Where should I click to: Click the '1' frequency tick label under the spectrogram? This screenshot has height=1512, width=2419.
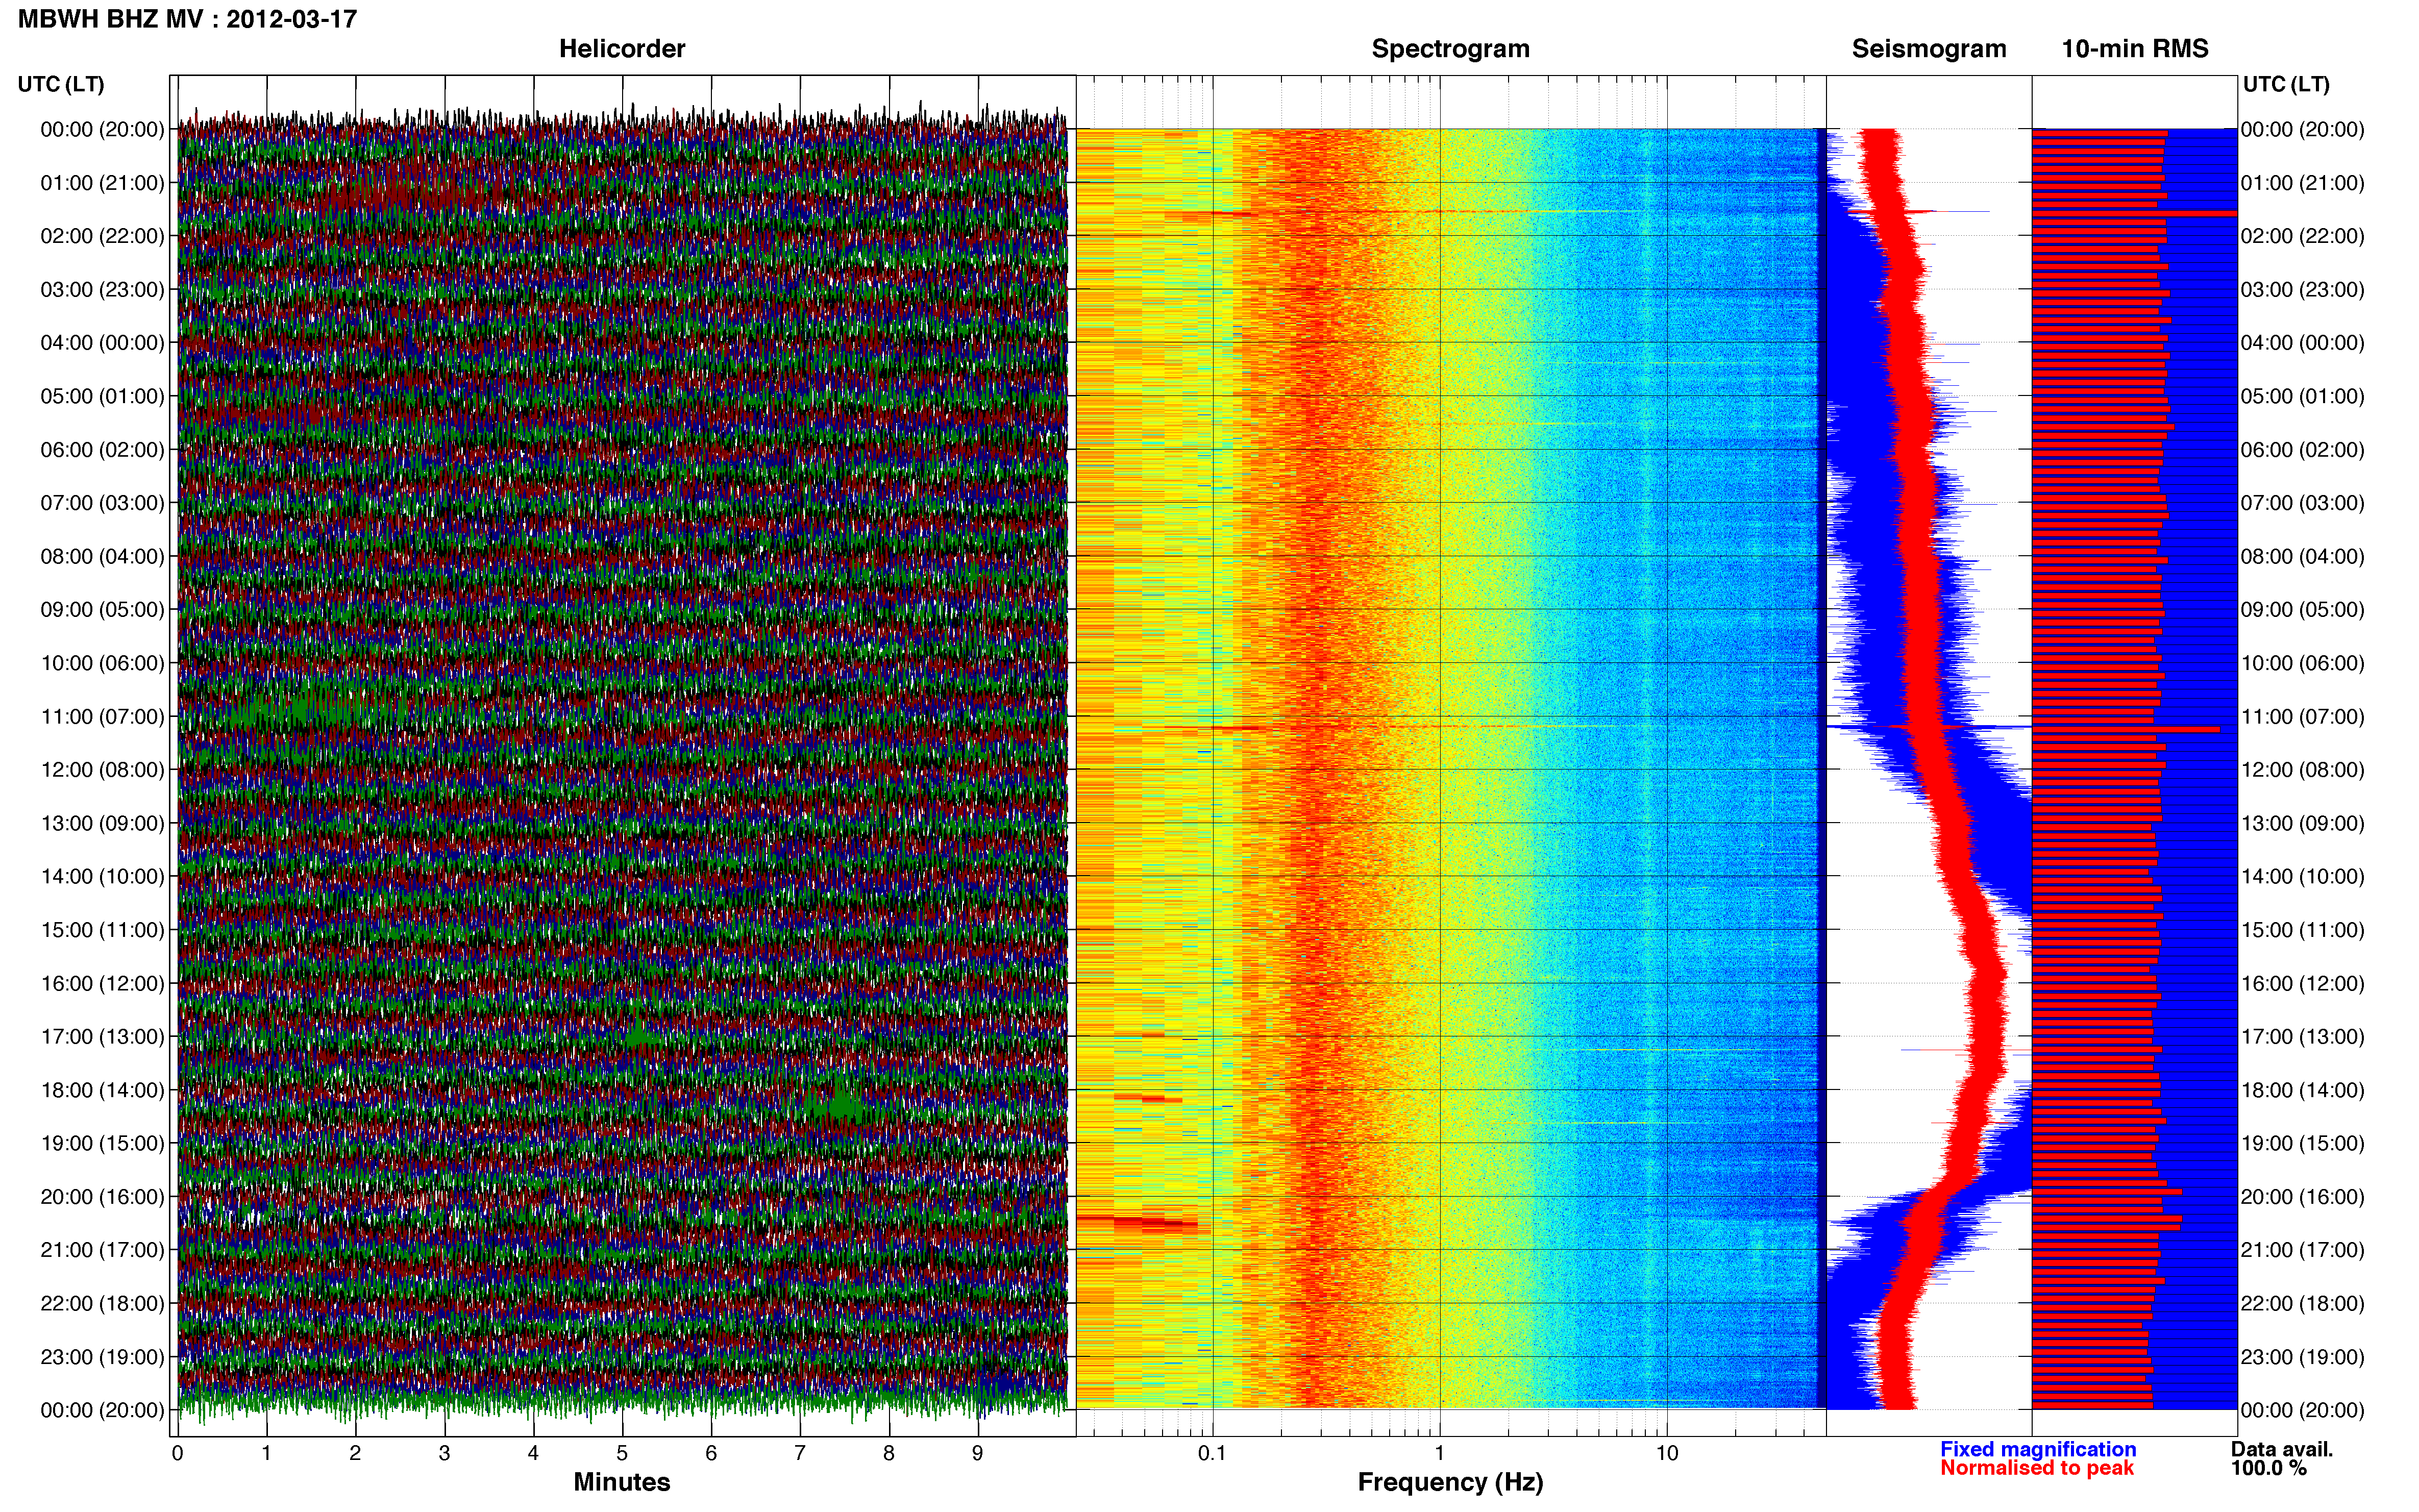pyautogui.click(x=1440, y=1453)
